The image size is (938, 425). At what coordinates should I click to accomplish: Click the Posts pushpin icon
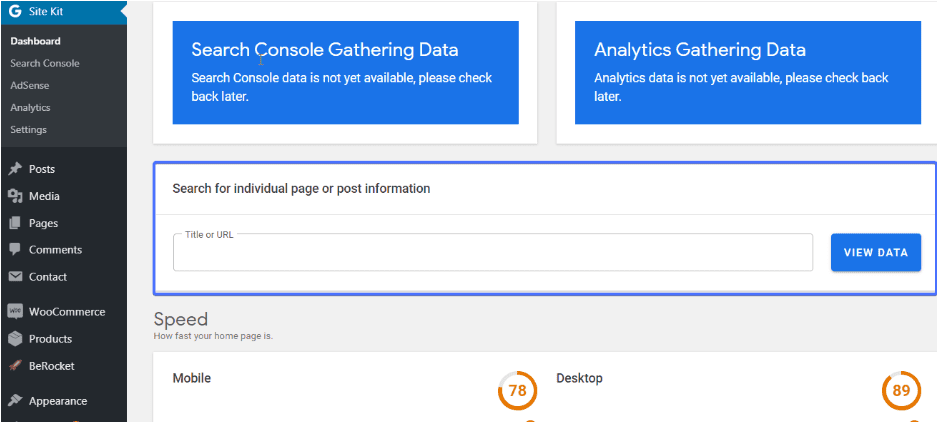(15, 169)
